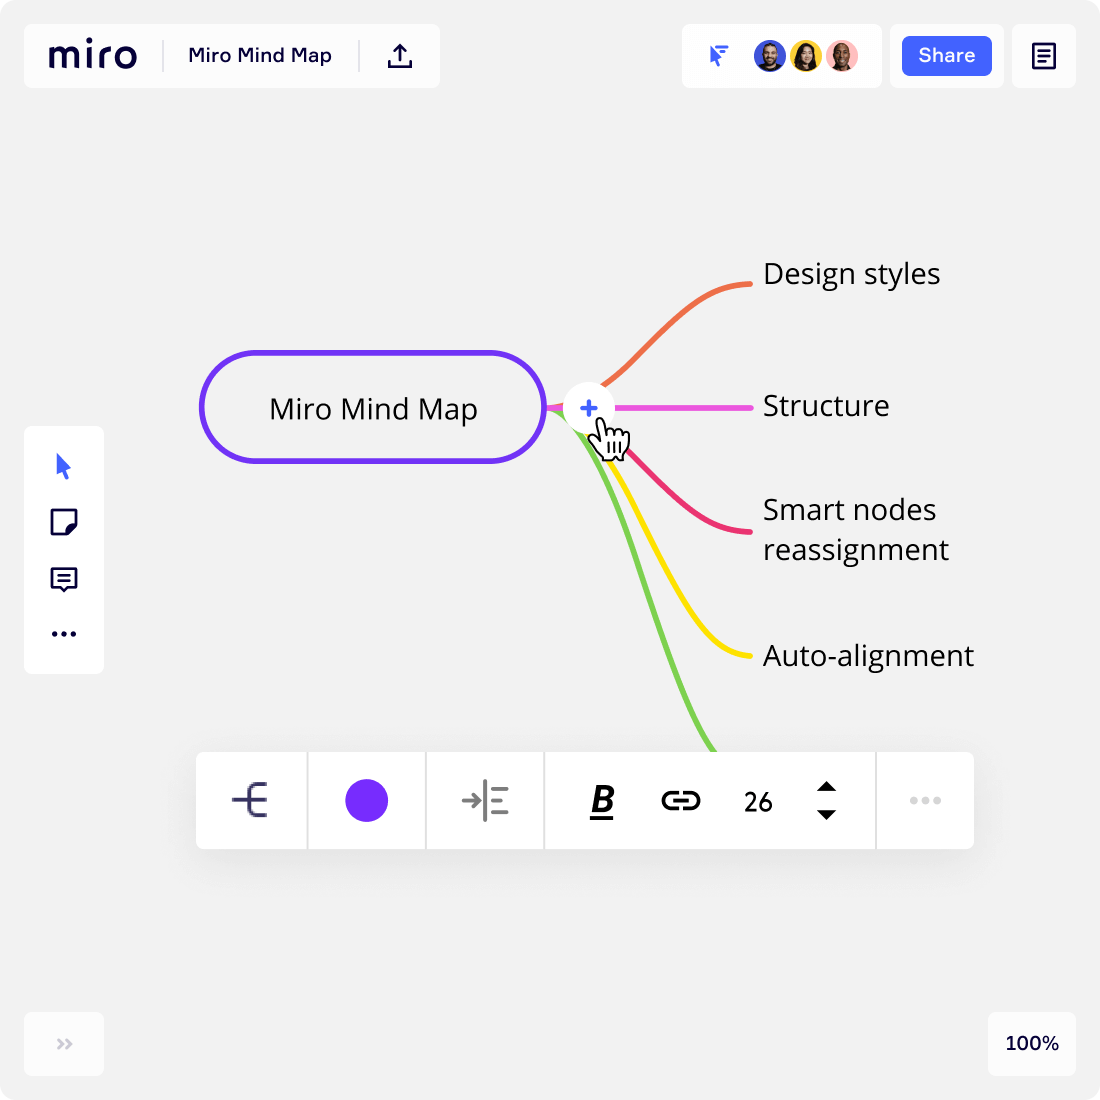Select the Miro Mind Map root node
This screenshot has width=1100, height=1100.
373,407
